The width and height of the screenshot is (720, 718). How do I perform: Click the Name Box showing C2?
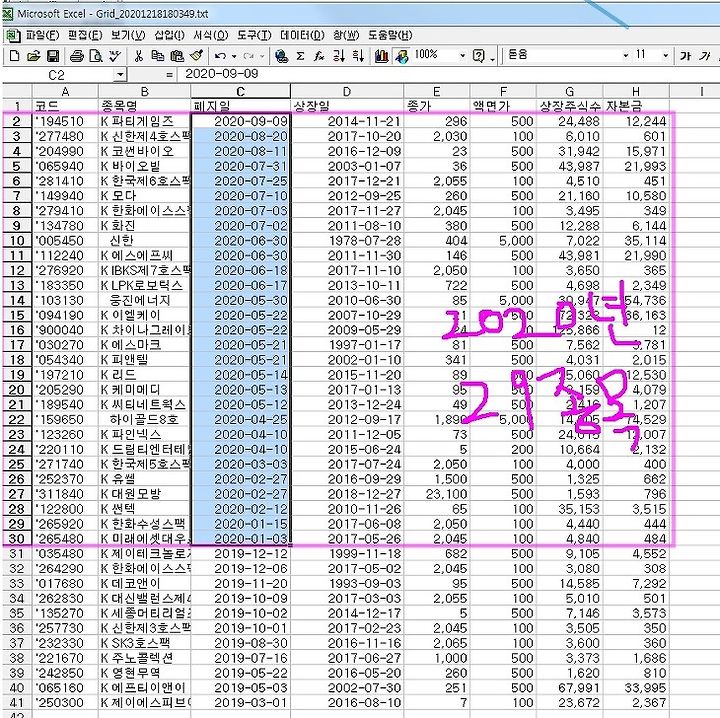[x=58, y=74]
